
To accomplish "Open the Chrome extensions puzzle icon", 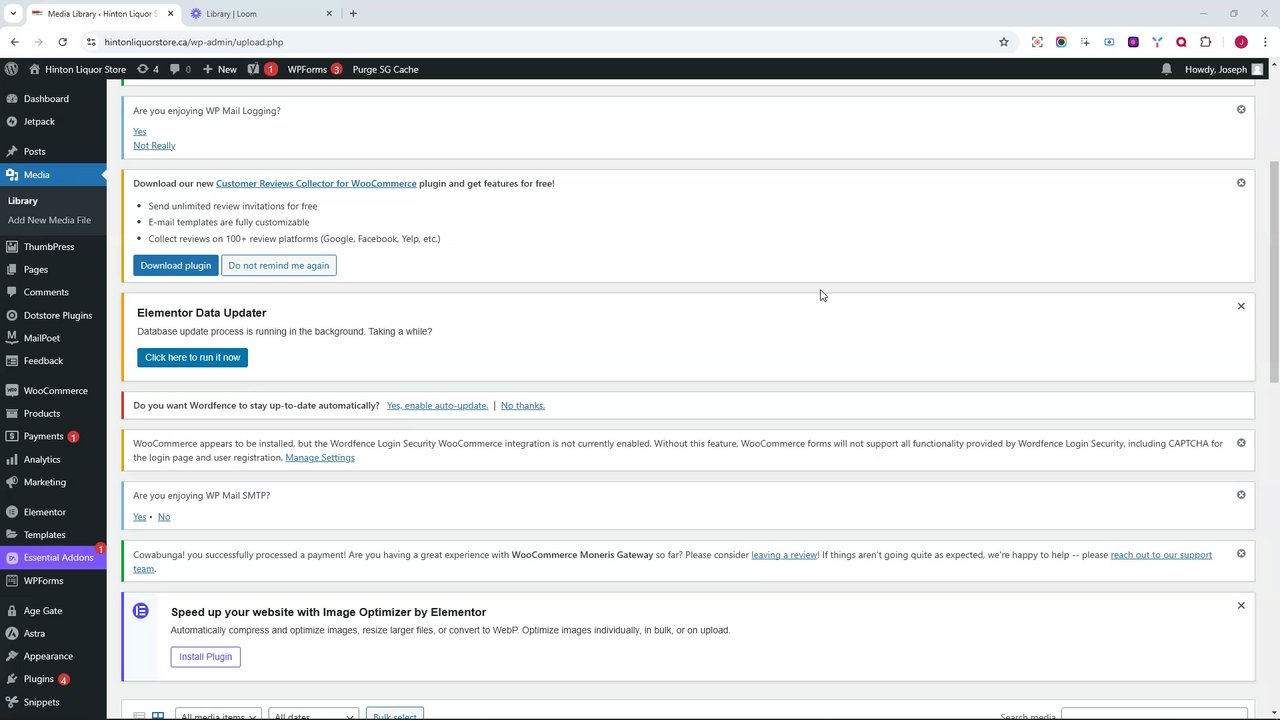I will (1205, 42).
